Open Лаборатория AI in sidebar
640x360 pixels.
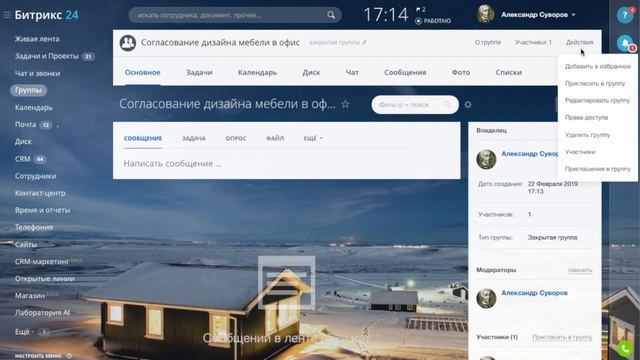(42, 313)
